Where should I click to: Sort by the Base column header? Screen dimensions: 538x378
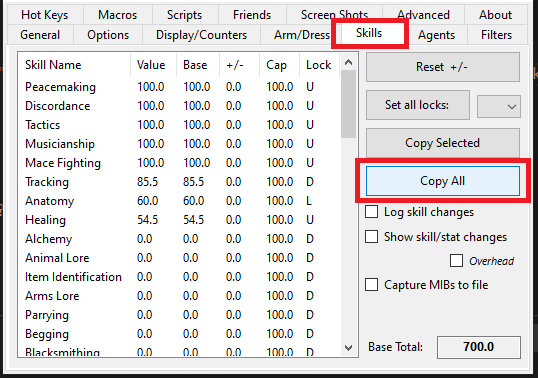[x=198, y=65]
